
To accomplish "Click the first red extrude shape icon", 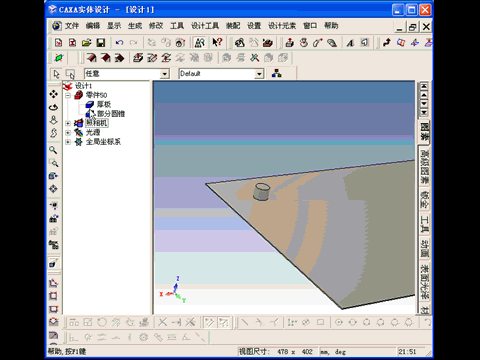I will coord(91,58).
